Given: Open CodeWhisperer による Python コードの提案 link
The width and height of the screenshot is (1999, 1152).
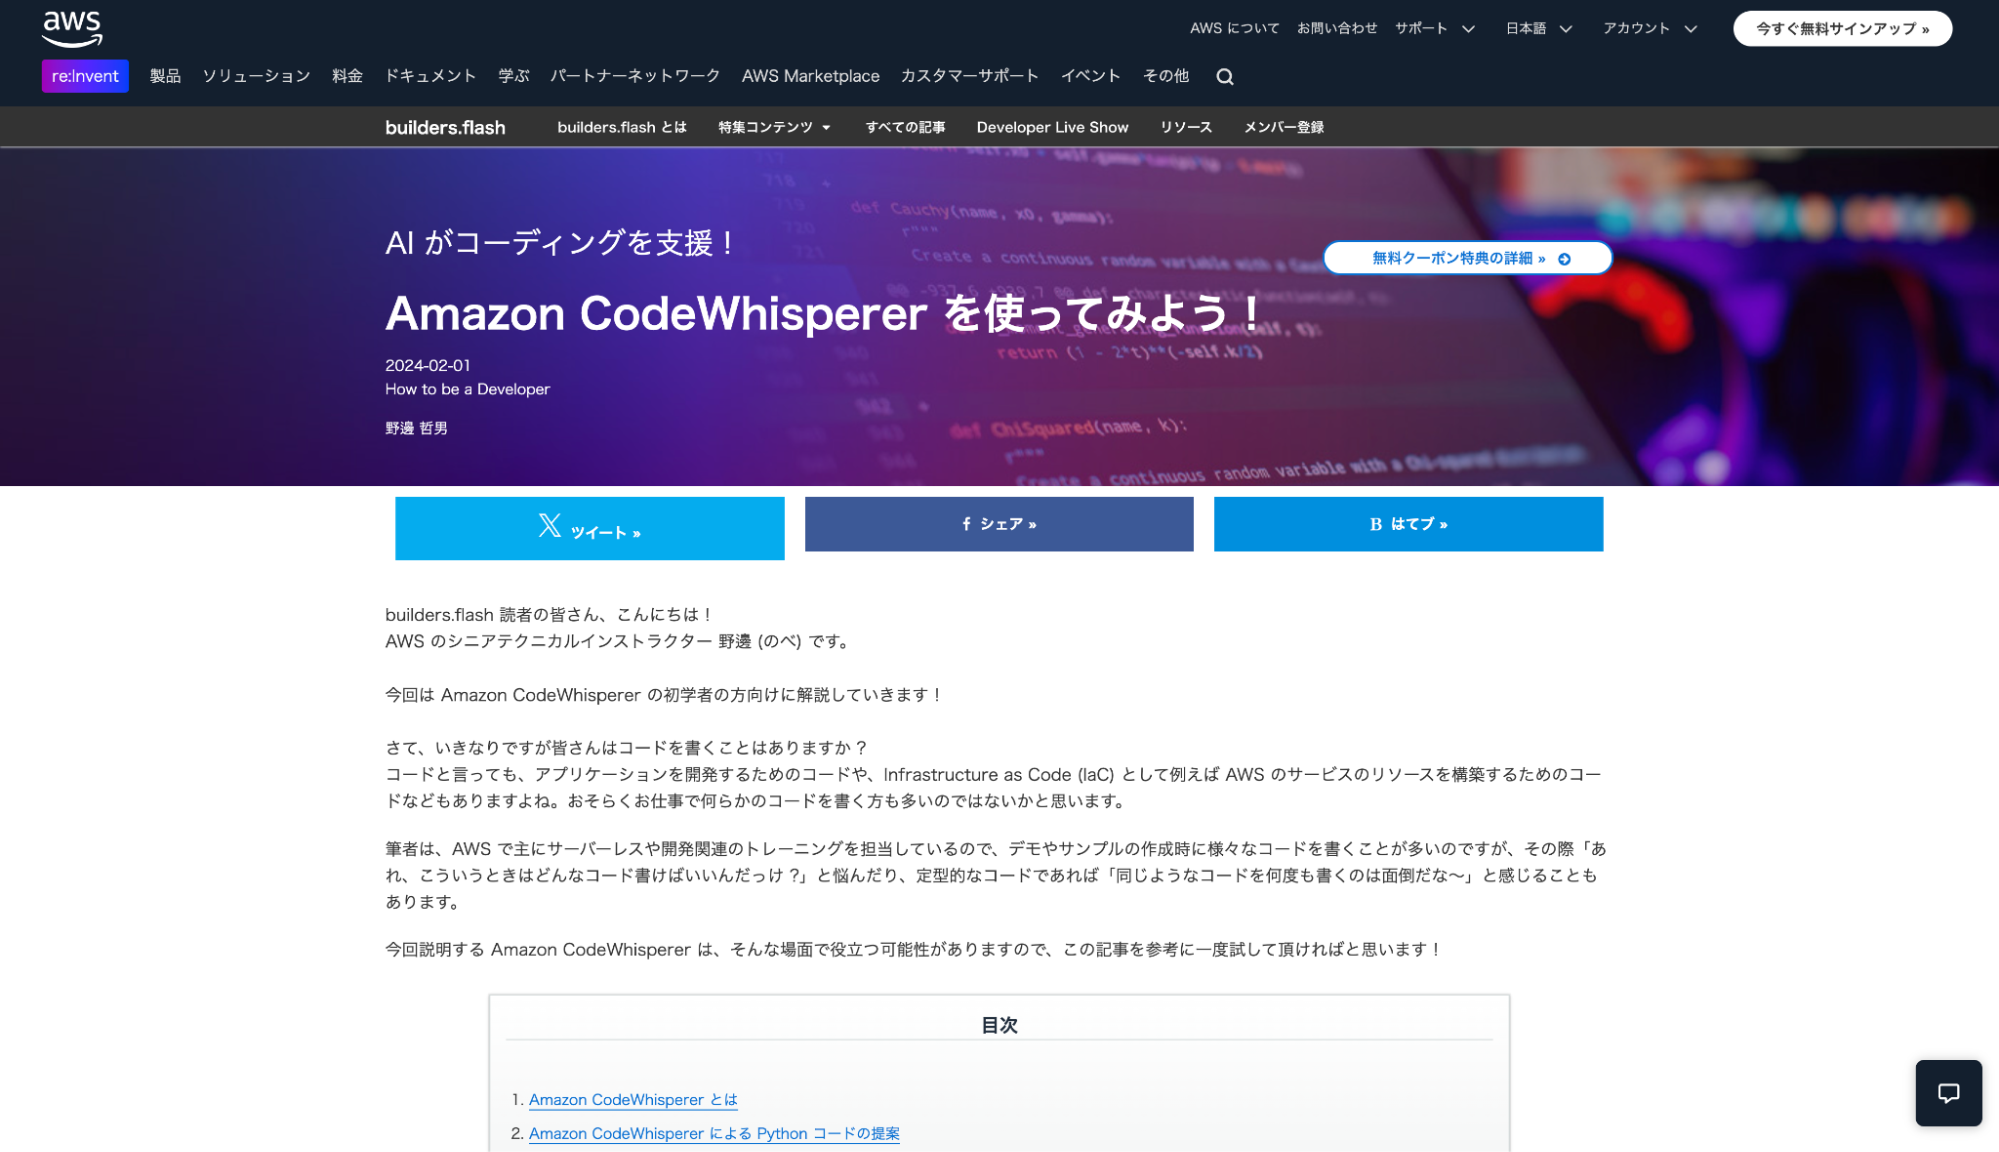Looking at the screenshot, I should pos(714,1133).
